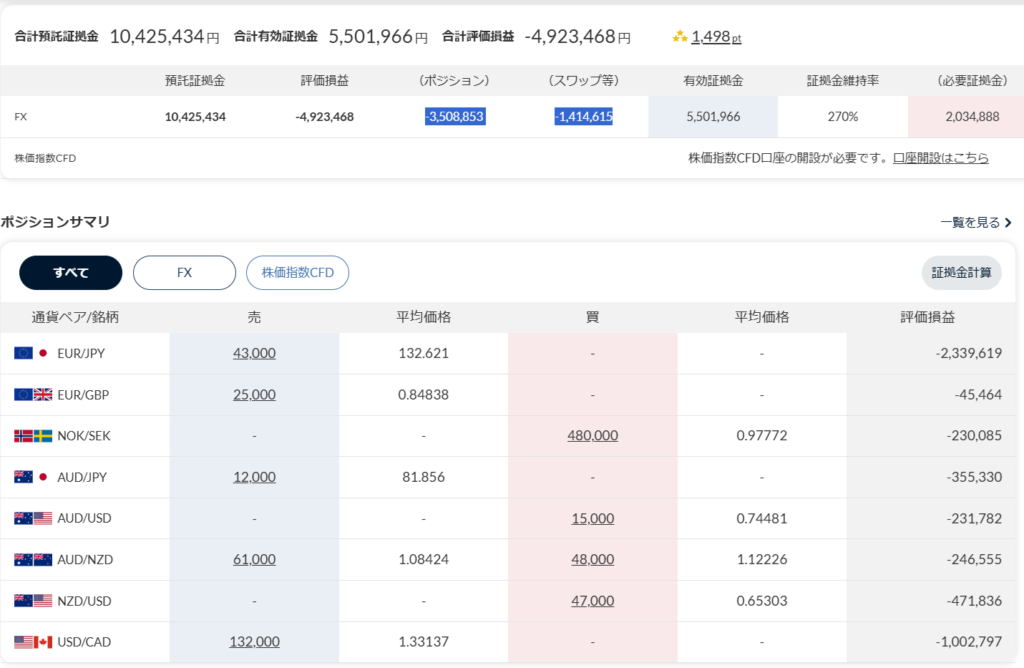This screenshot has width=1024, height=668.
Task: Select the すべて filter tab
Action: pos(71,272)
